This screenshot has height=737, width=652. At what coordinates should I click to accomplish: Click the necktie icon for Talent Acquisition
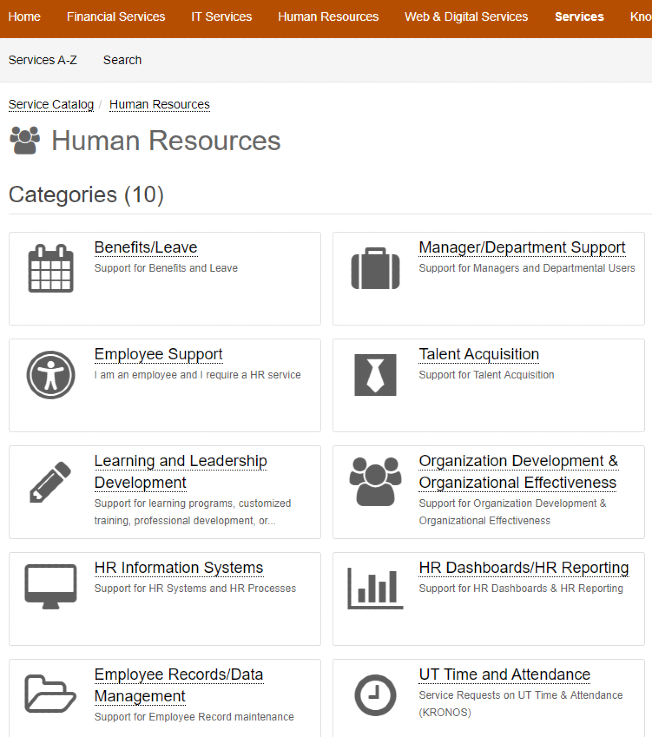tap(375, 375)
